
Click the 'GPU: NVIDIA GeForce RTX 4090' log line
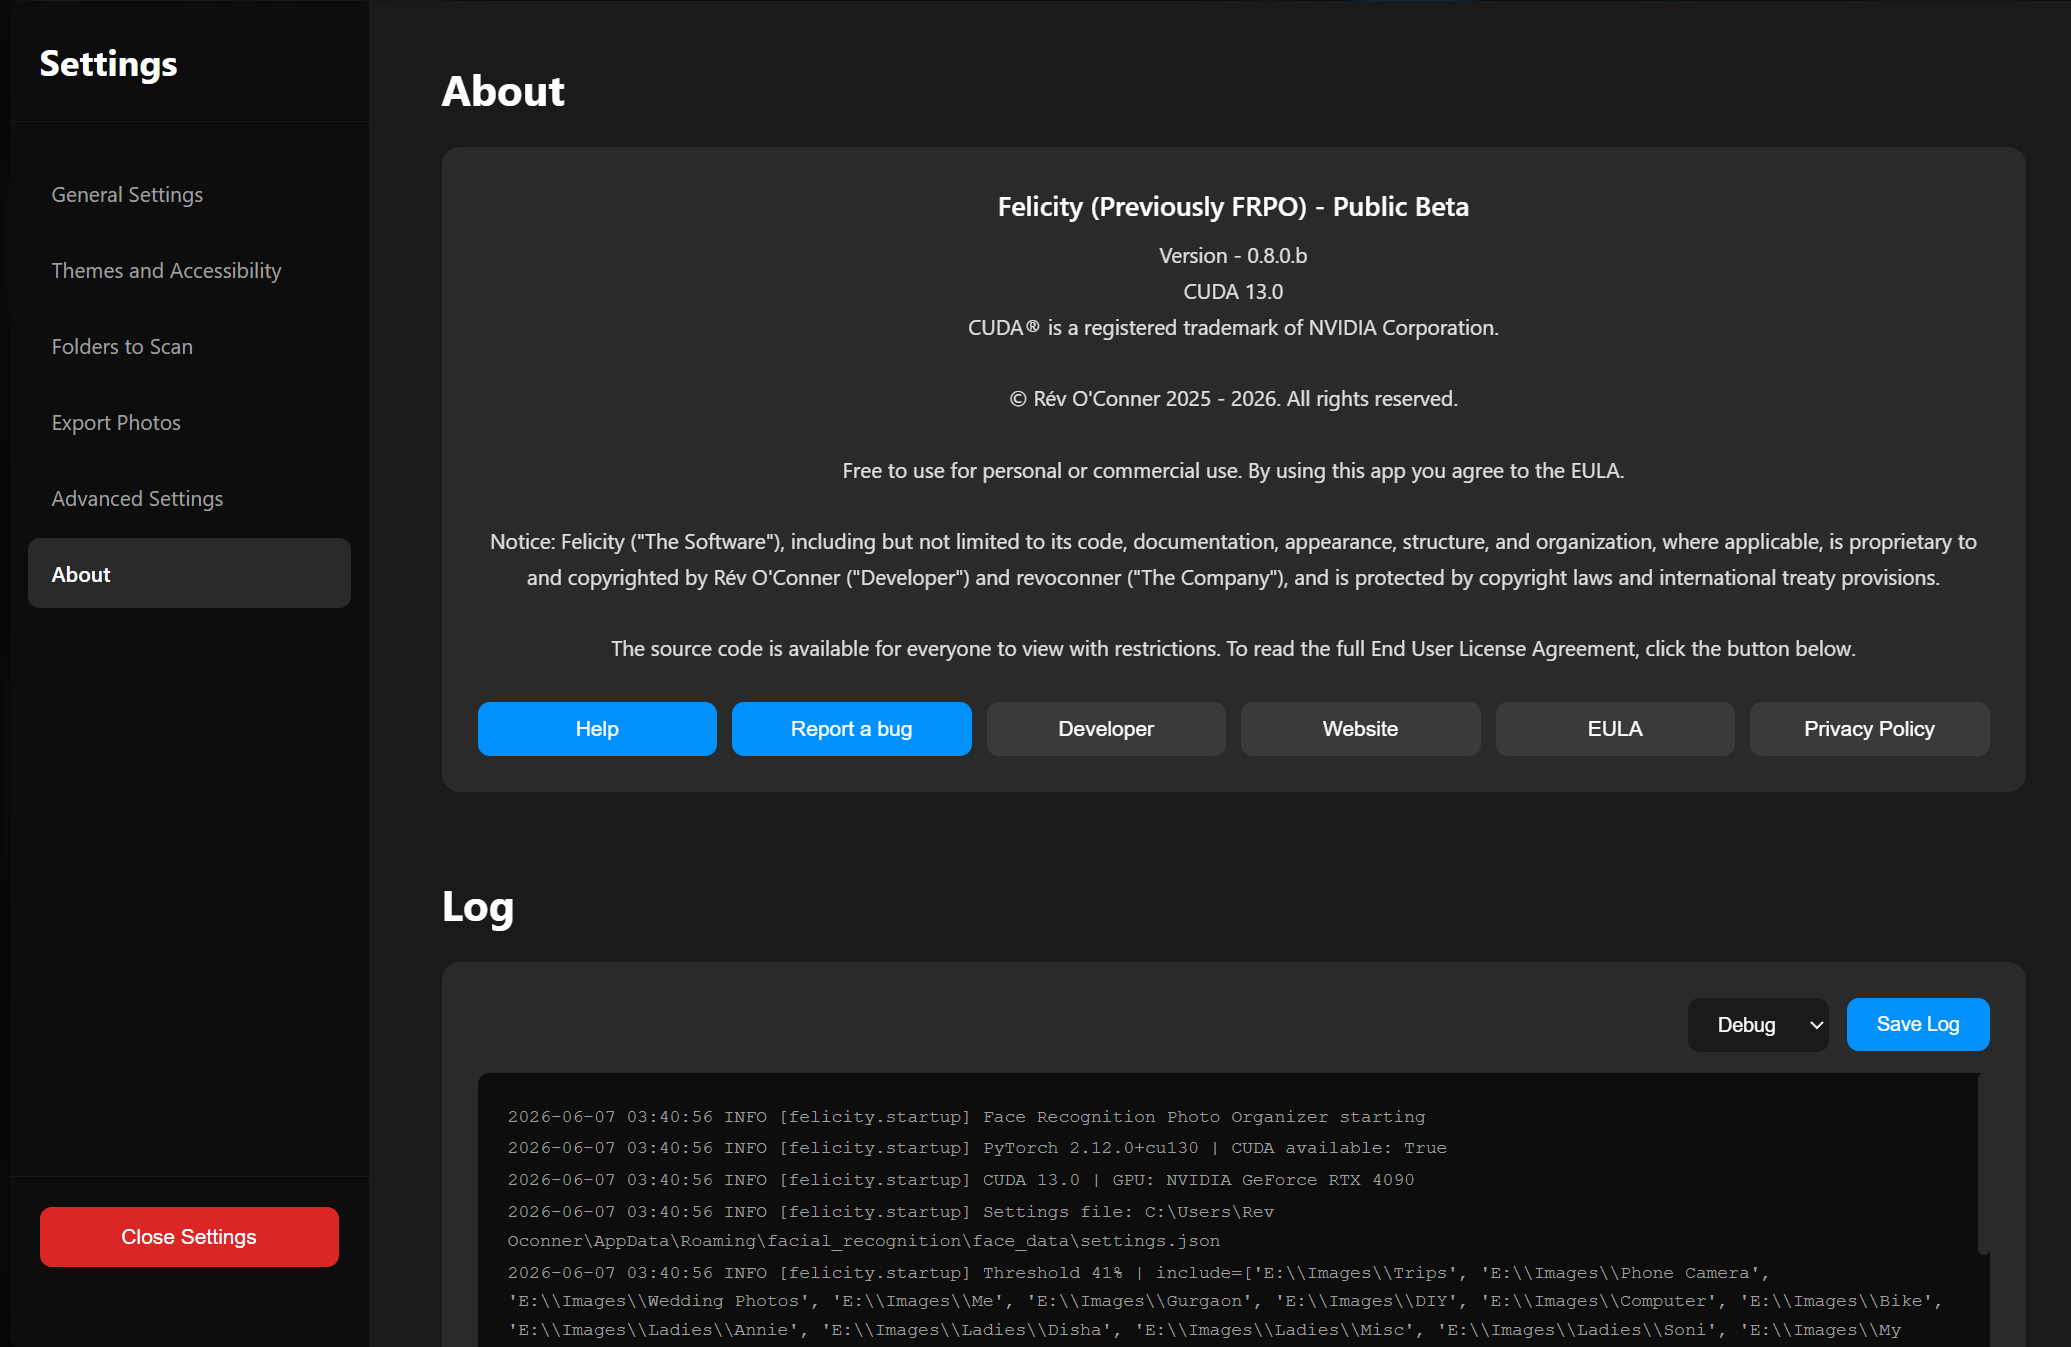click(961, 1180)
